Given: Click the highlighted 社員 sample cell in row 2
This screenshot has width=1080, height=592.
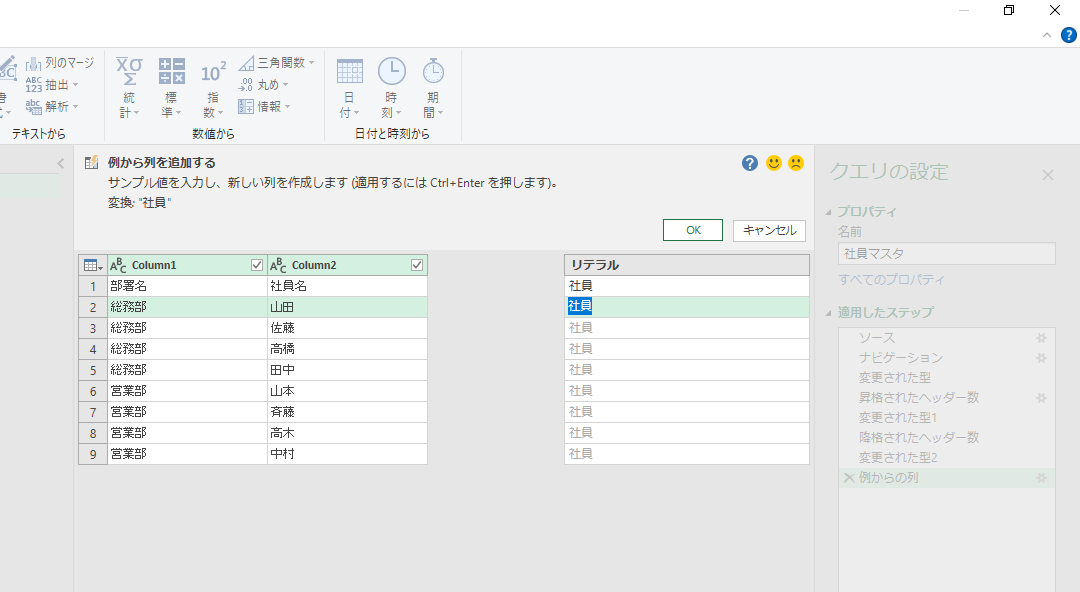Looking at the screenshot, I should point(687,307).
